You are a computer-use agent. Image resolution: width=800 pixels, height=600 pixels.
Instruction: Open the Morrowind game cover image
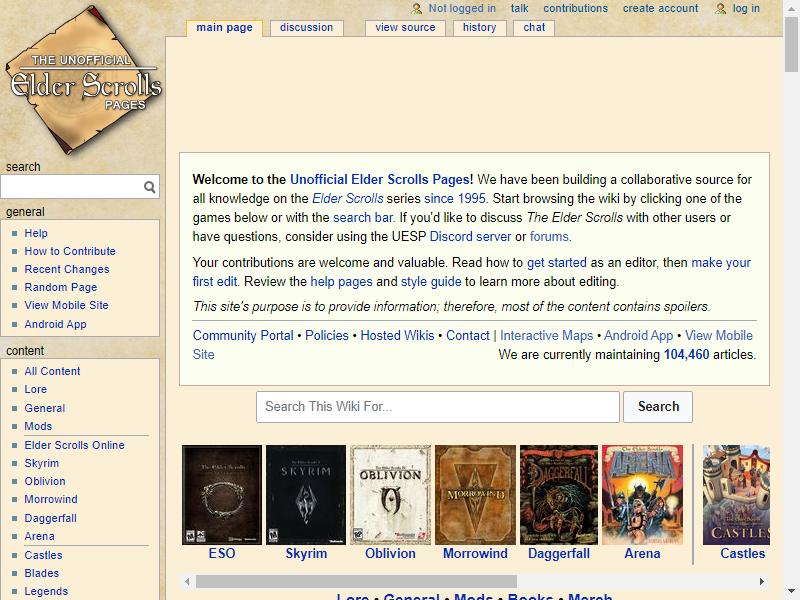[475, 495]
